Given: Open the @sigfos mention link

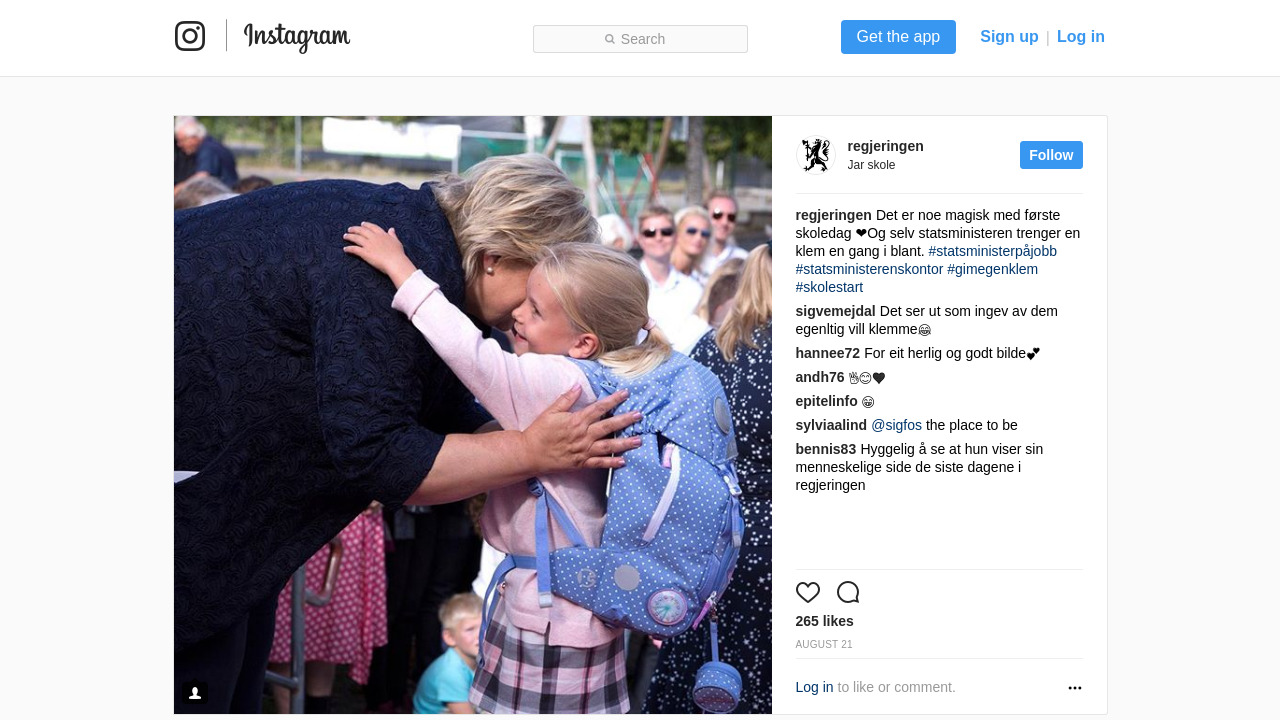Looking at the screenshot, I should (x=897, y=425).
